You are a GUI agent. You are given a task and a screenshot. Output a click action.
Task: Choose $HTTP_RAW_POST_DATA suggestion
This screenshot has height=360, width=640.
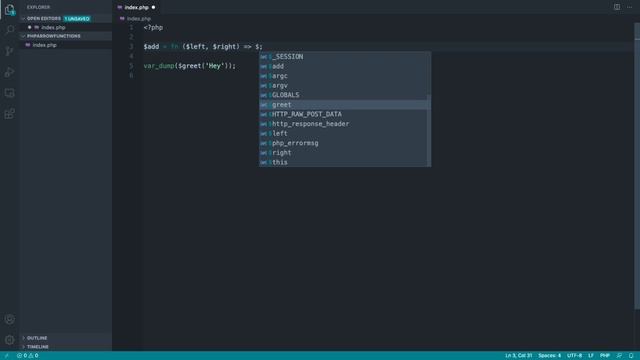coord(344,114)
